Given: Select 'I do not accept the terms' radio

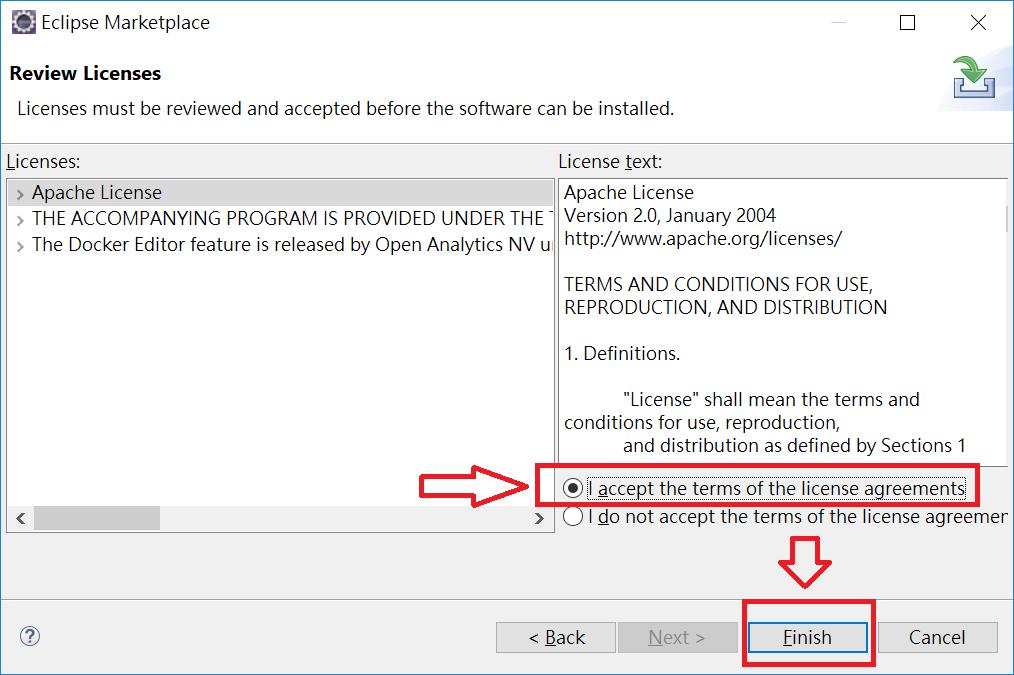Looking at the screenshot, I should pyautogui.click(x=573, y=517).
